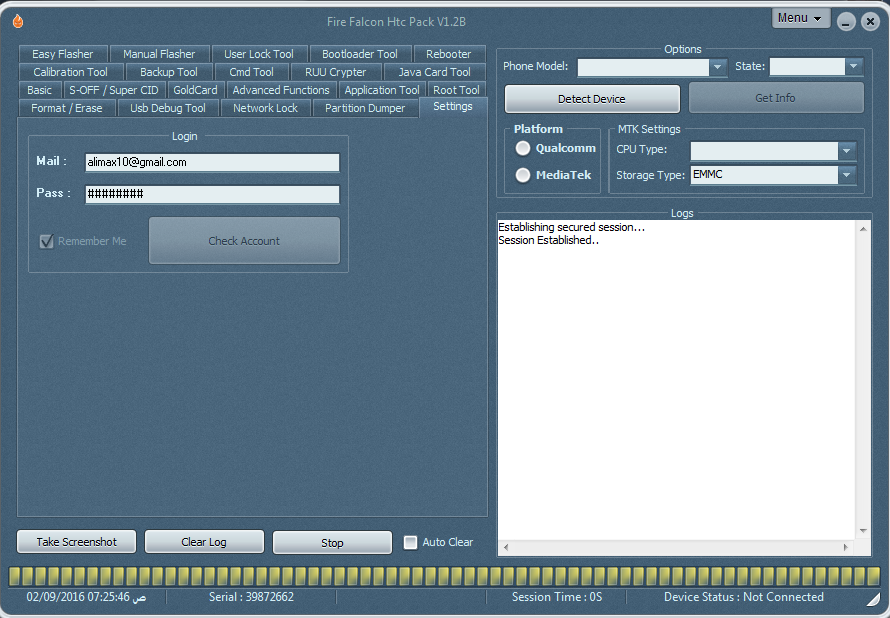Expand the Phone Model dropdown
890x618 pixels.
pos(717,67)
